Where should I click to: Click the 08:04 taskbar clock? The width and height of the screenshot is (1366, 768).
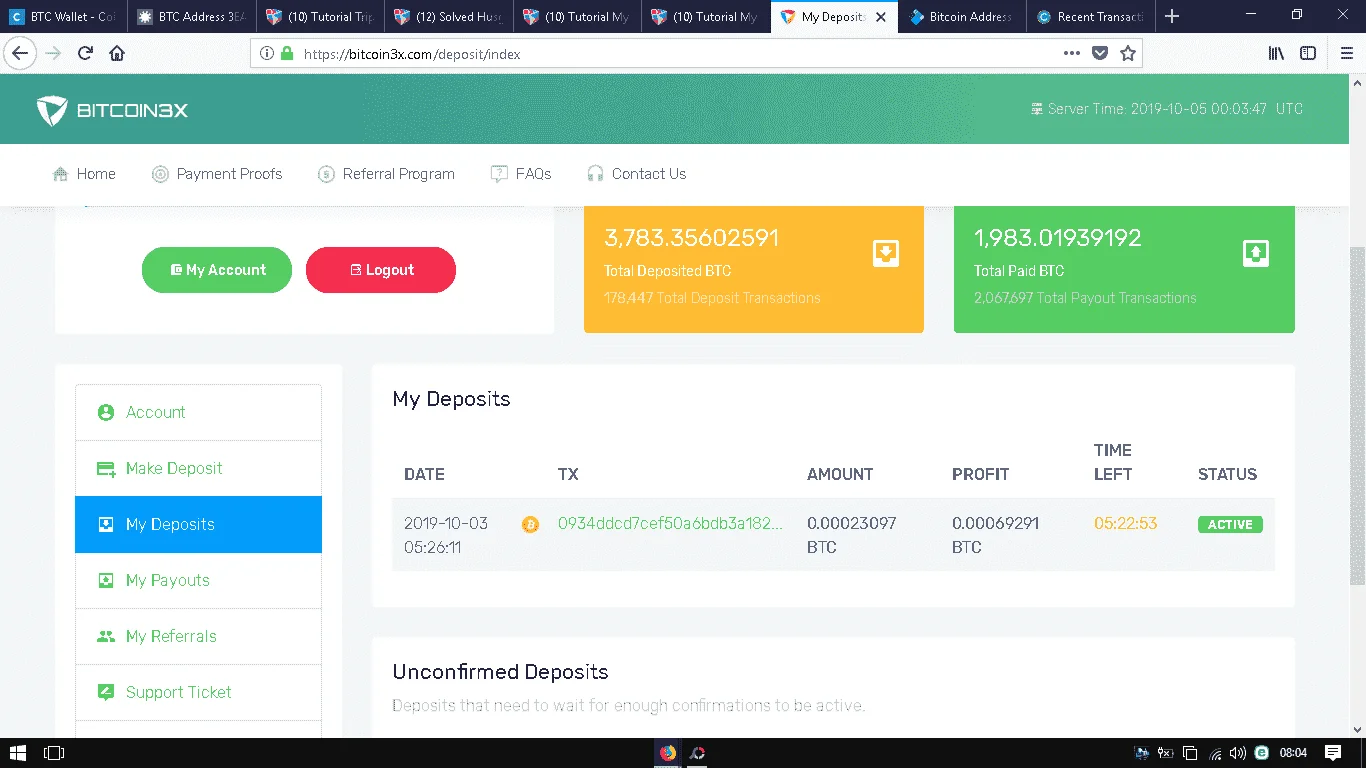(1294, 753)
